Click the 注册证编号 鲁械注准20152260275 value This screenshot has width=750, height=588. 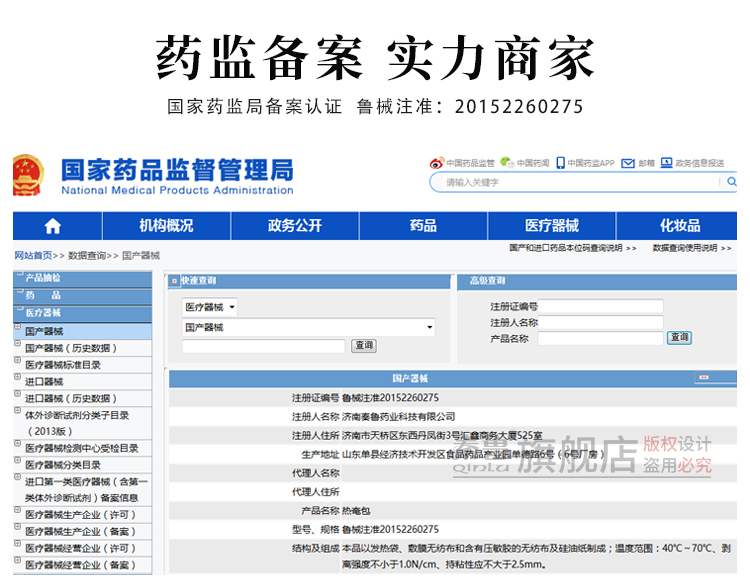click(x=390, y=398)
